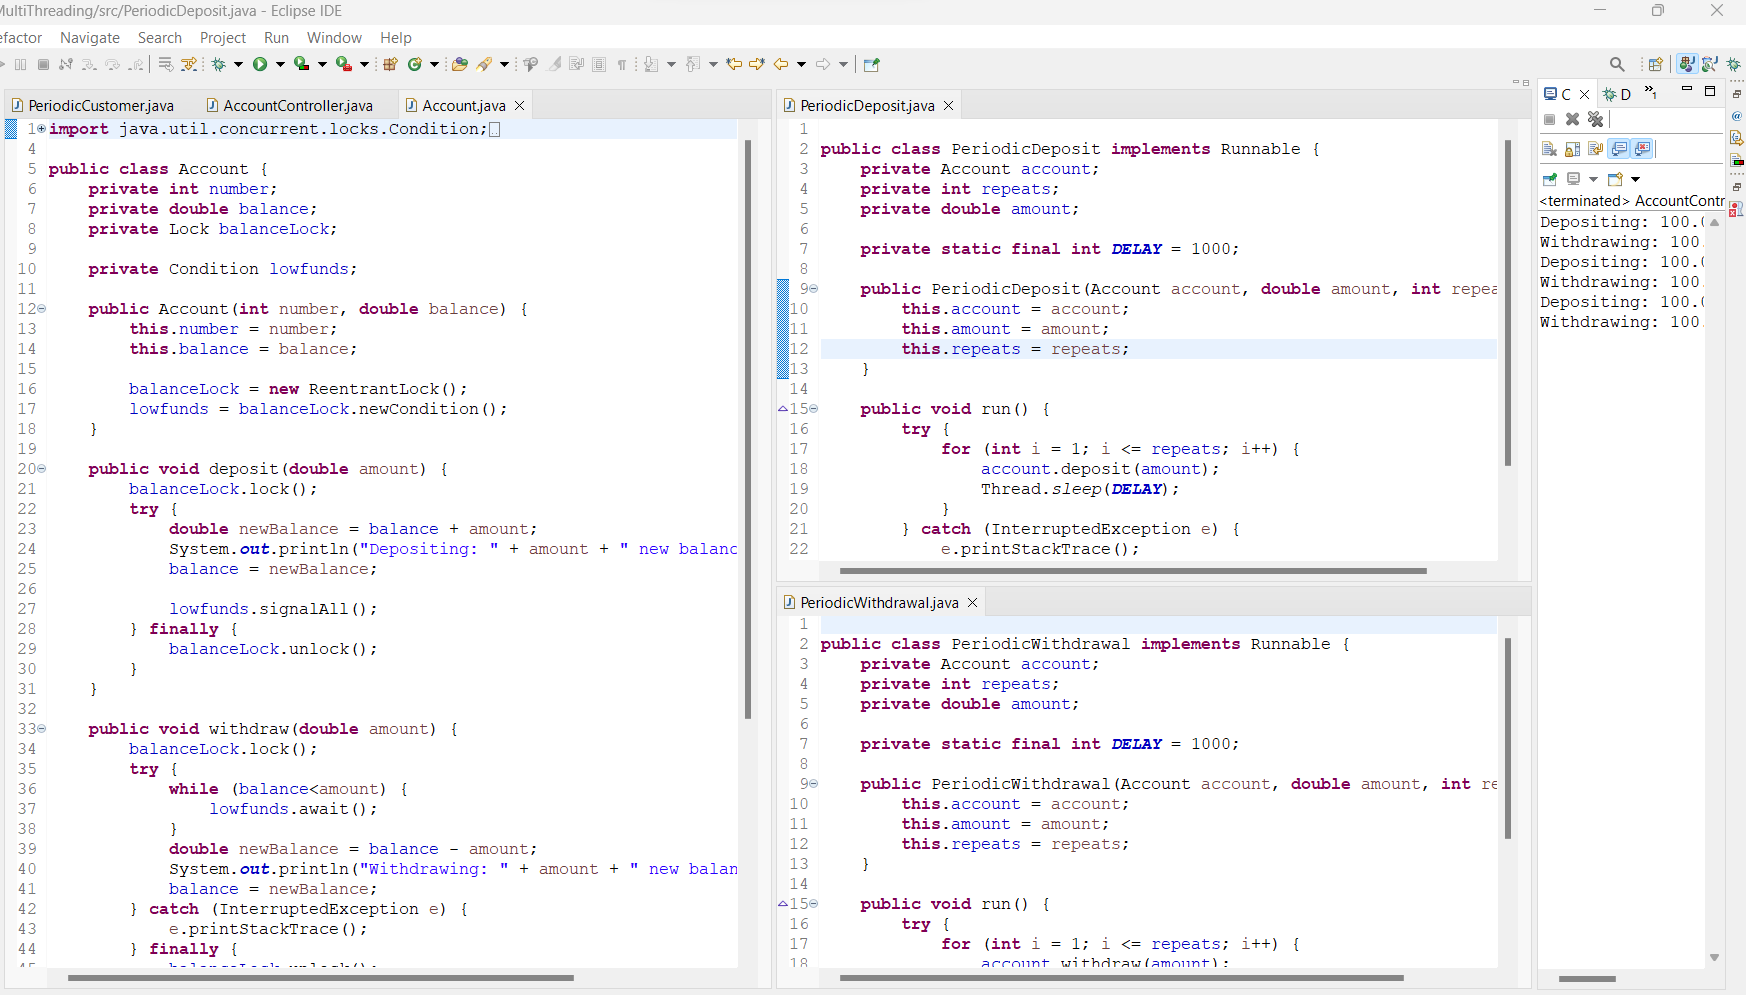Image resolution: width=1746 pixels, height=995 pixels.
Task: Close the Account.java editor tab
Action: 519,105
